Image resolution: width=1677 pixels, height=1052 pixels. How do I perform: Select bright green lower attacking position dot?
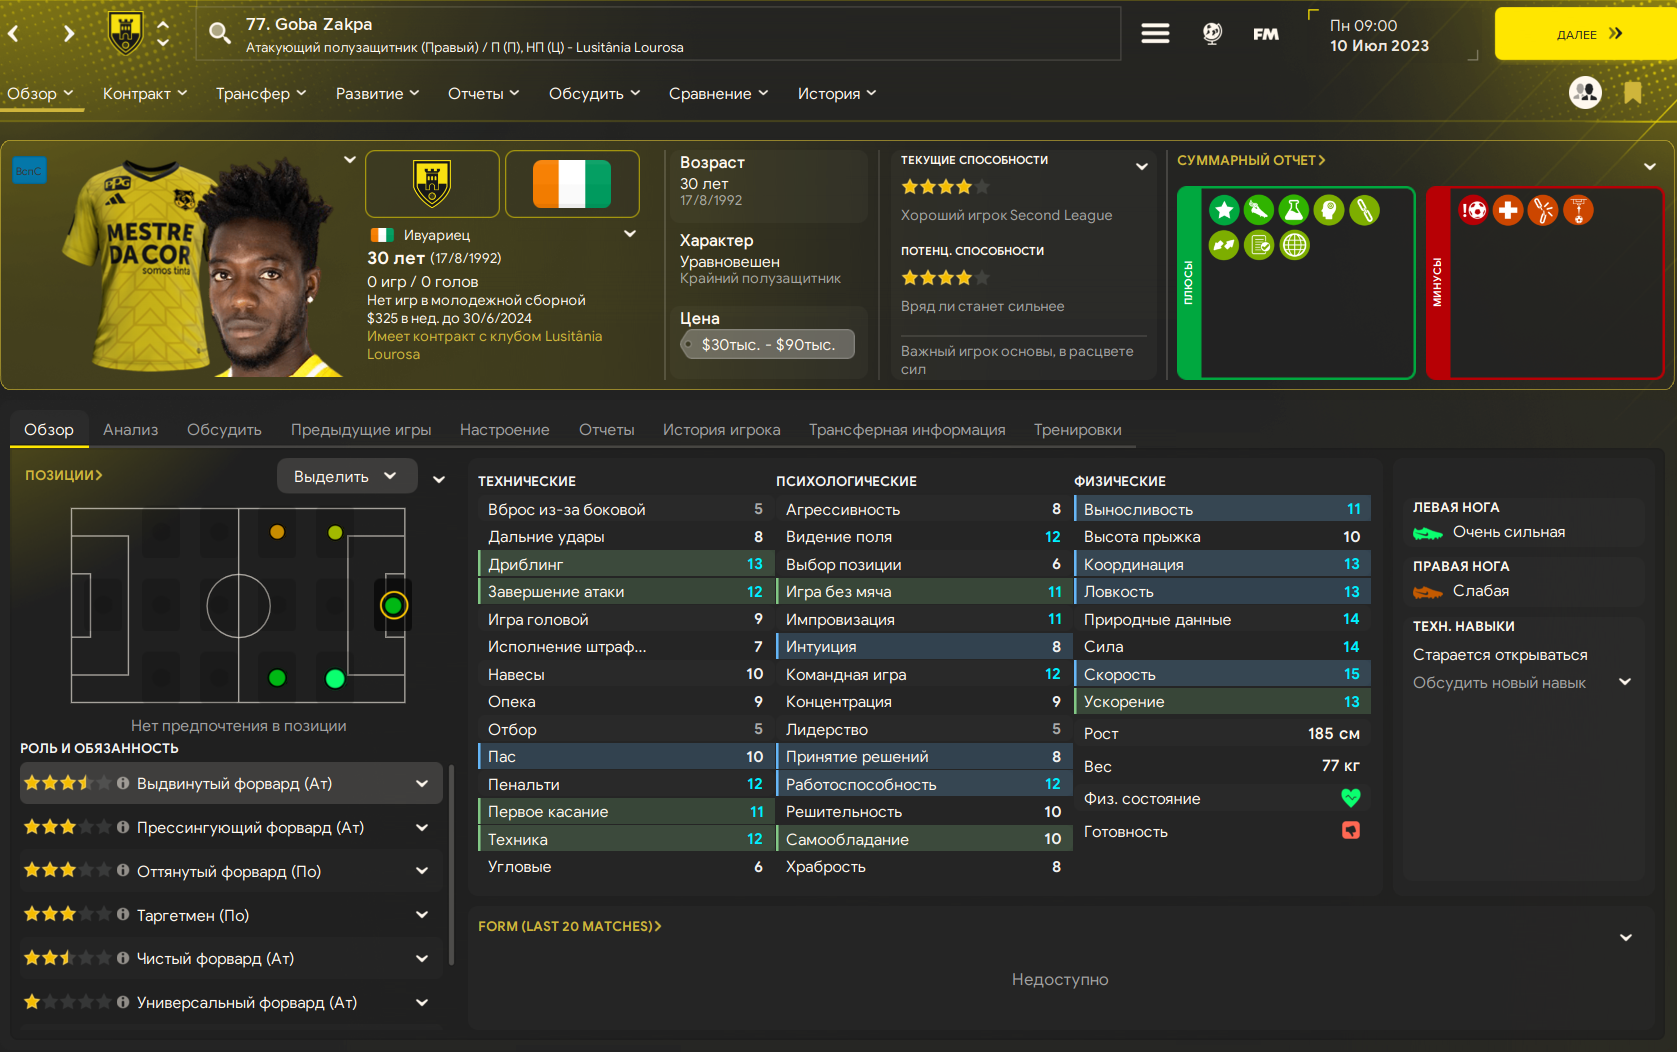[x=335, y=679]
